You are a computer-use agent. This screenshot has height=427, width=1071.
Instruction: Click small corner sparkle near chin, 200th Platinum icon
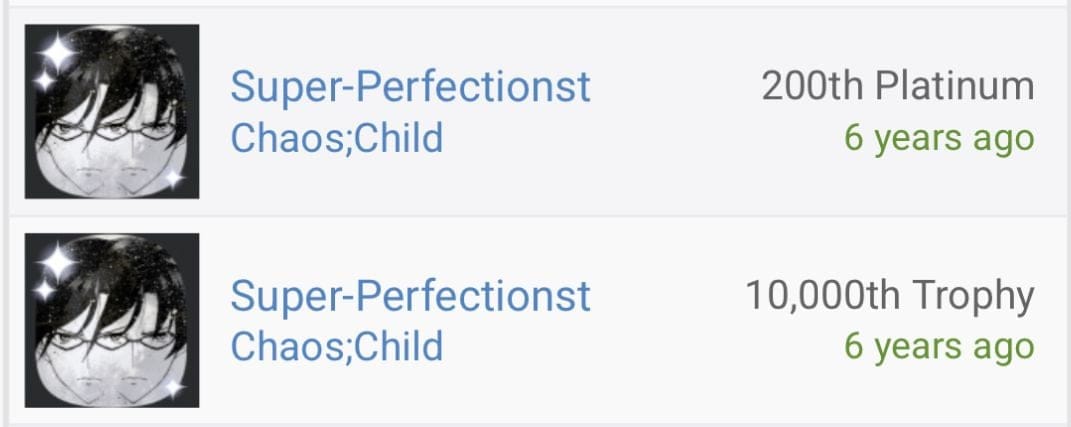[173, 178]
